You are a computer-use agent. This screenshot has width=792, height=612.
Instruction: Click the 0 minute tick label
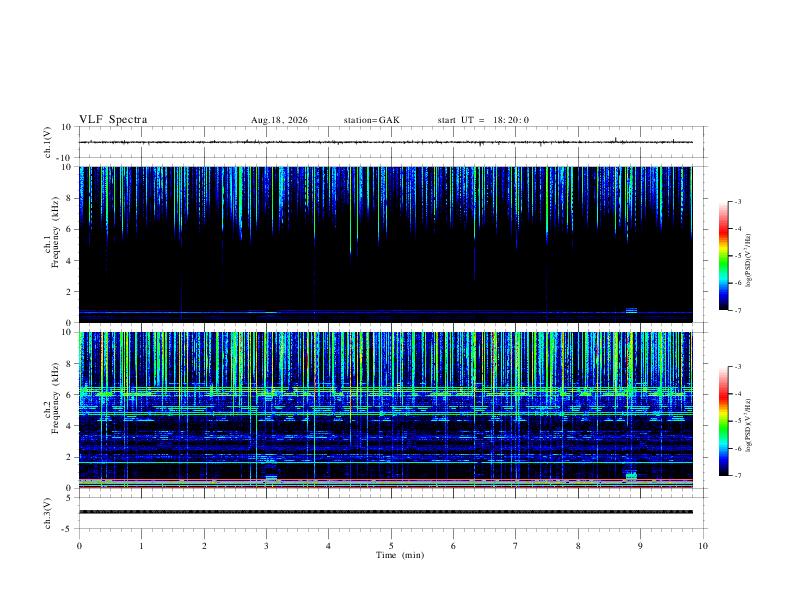click(79, 546)
